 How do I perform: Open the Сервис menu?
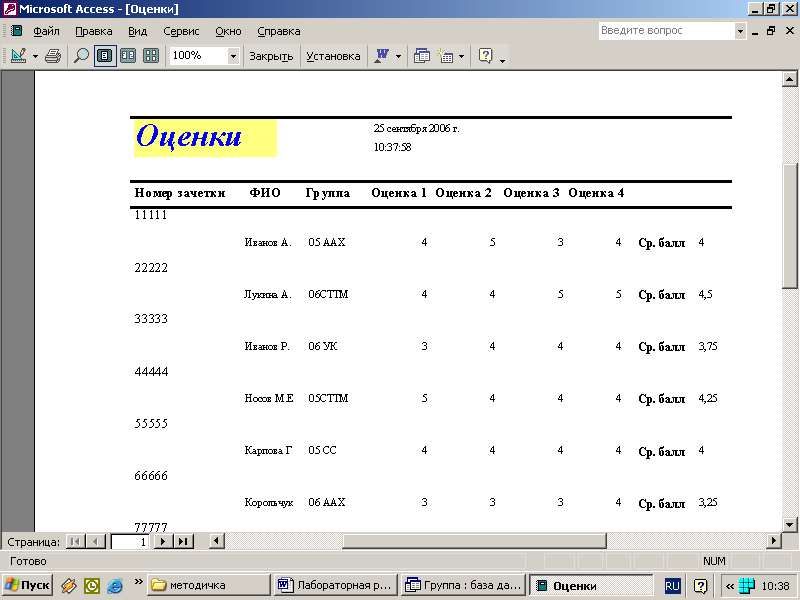coord(181,31)
